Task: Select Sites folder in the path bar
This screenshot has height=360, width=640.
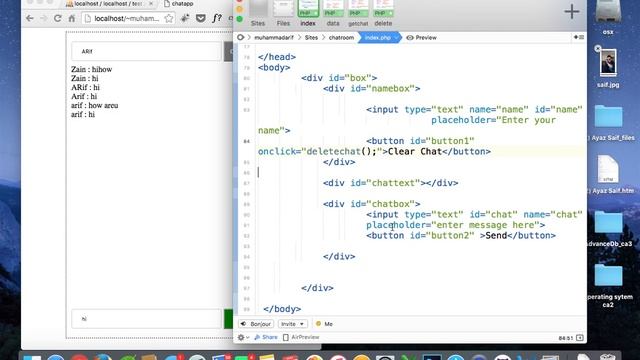Action: pyautogui.click(x=311, y=38)
